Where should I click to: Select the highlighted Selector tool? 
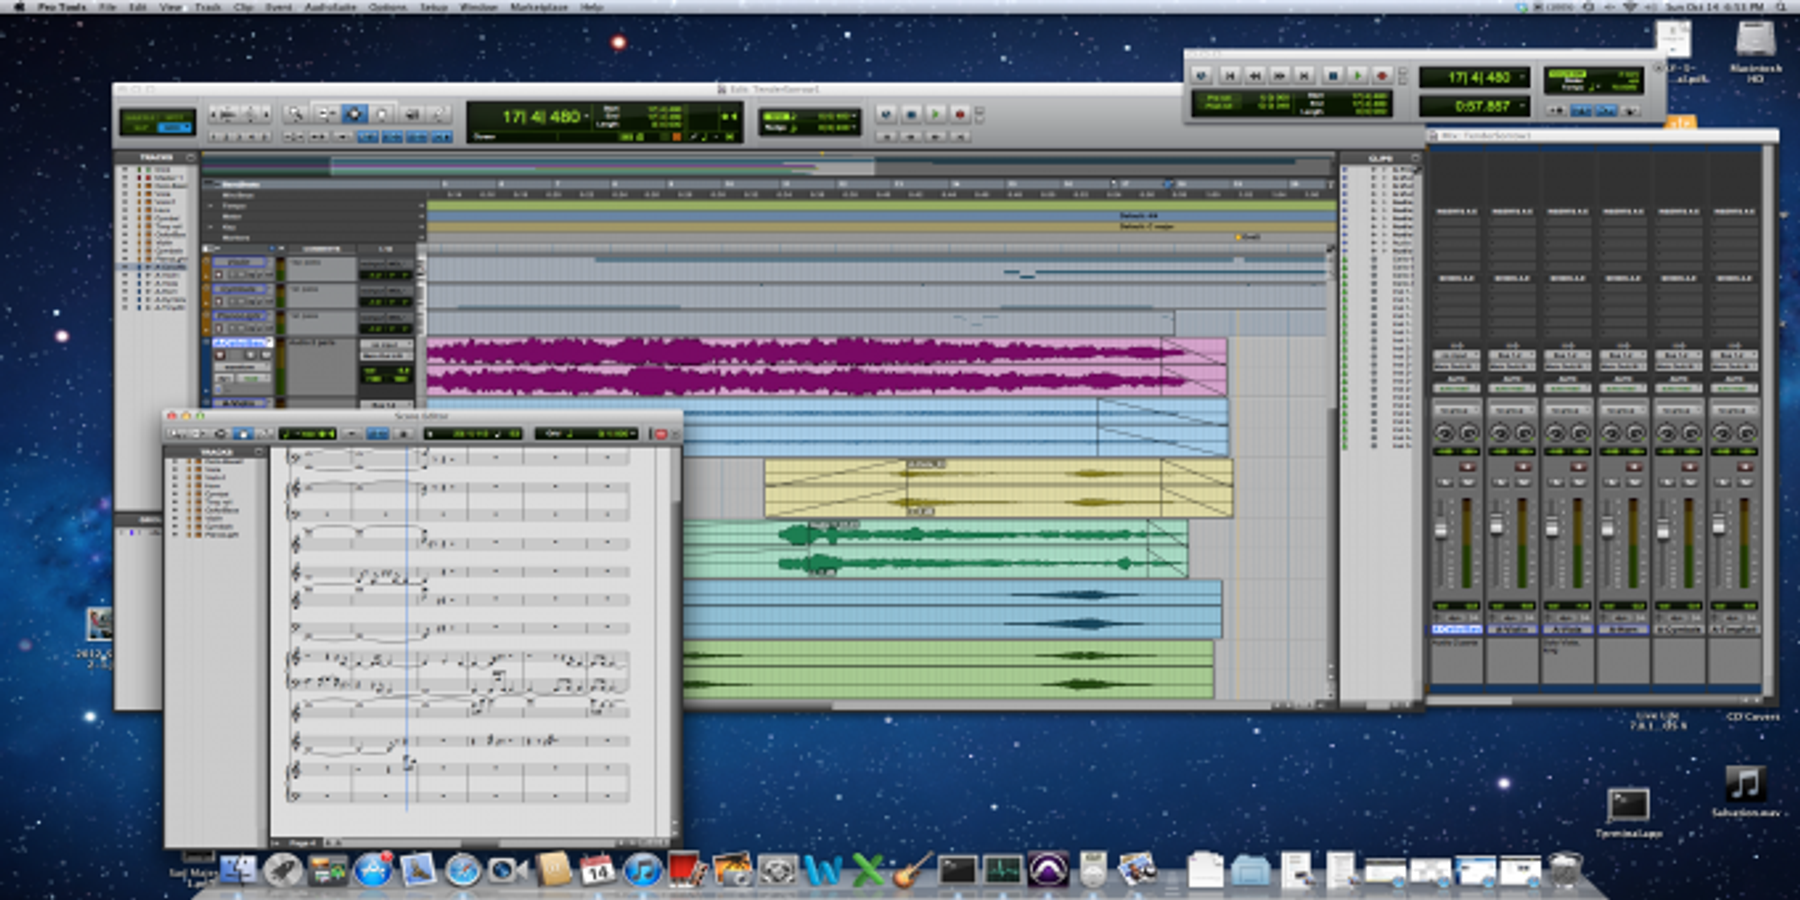click(354, 113)
